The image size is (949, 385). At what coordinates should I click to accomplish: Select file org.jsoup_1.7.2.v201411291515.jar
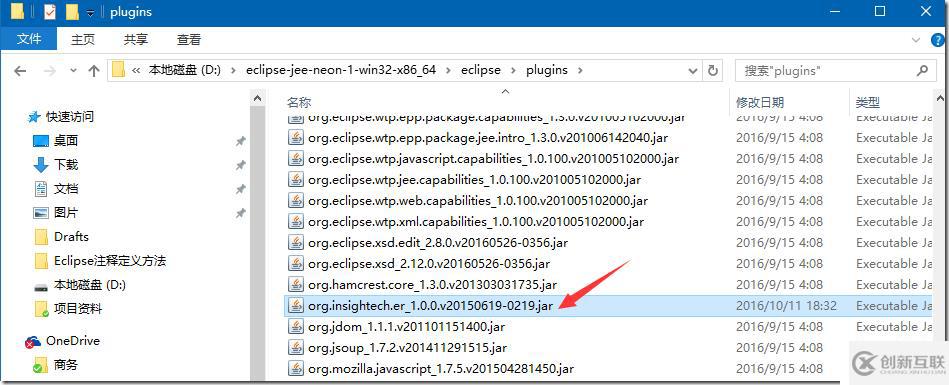407,347
